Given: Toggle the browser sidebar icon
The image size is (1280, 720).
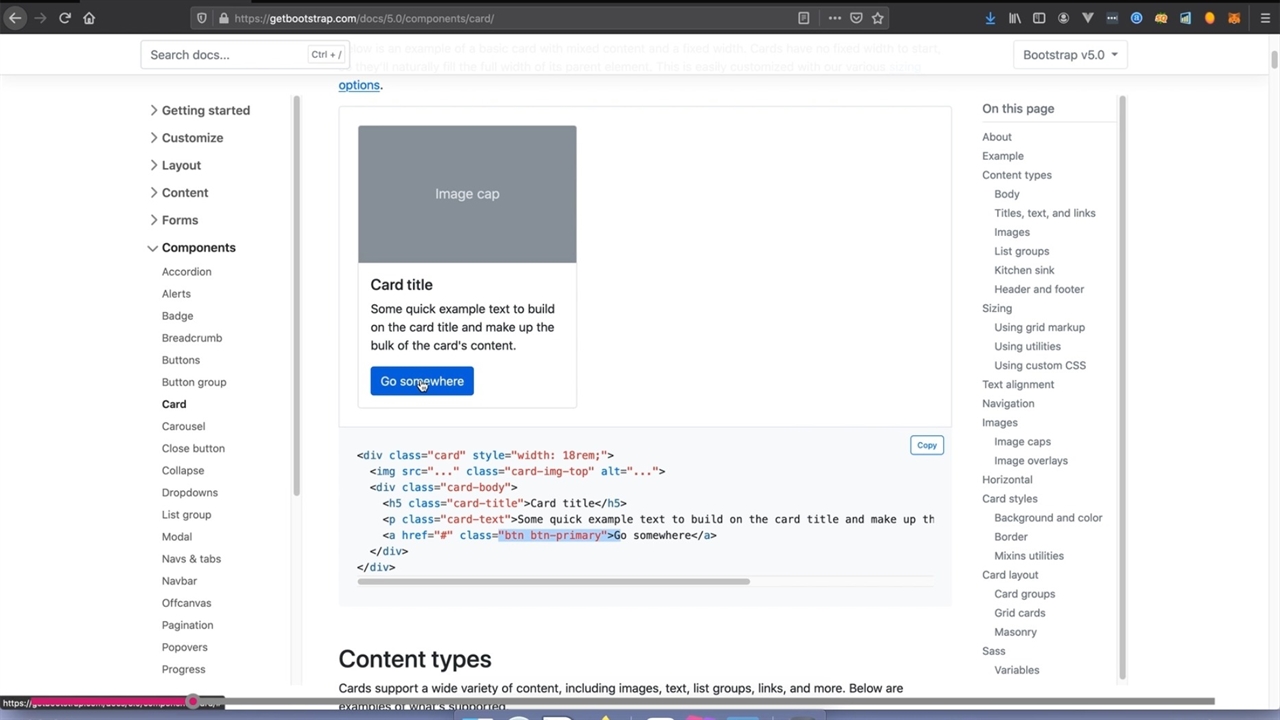Looking at the screenshot, I should pos(1039,18).
